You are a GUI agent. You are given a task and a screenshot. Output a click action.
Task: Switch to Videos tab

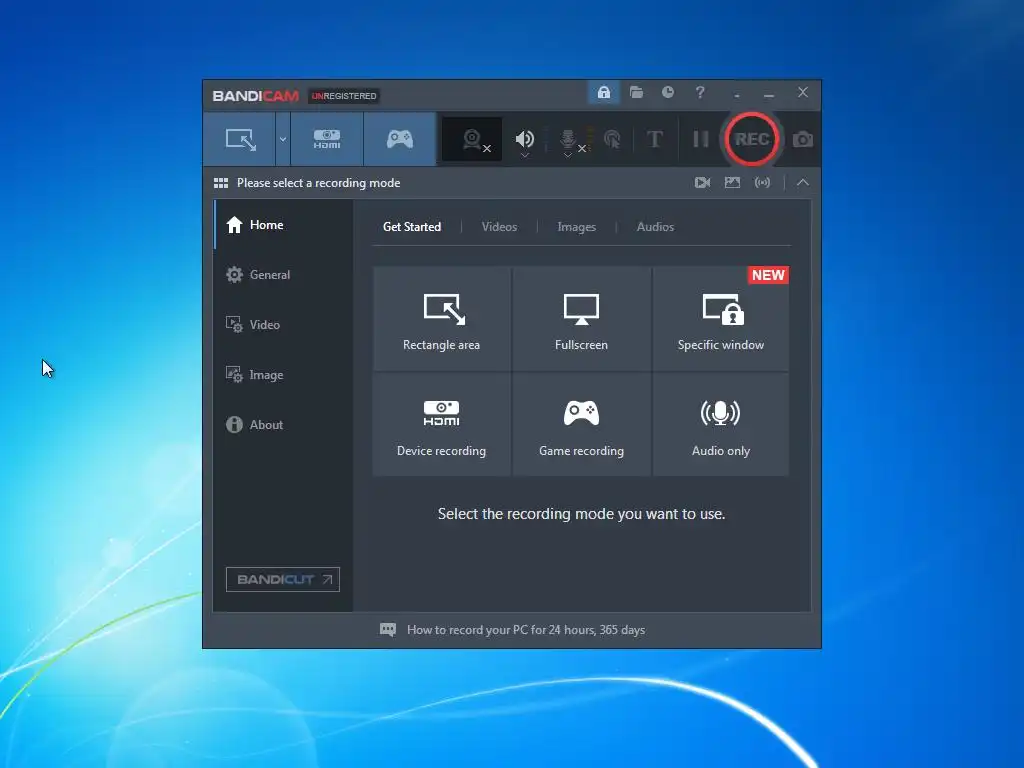pos(499,227)
